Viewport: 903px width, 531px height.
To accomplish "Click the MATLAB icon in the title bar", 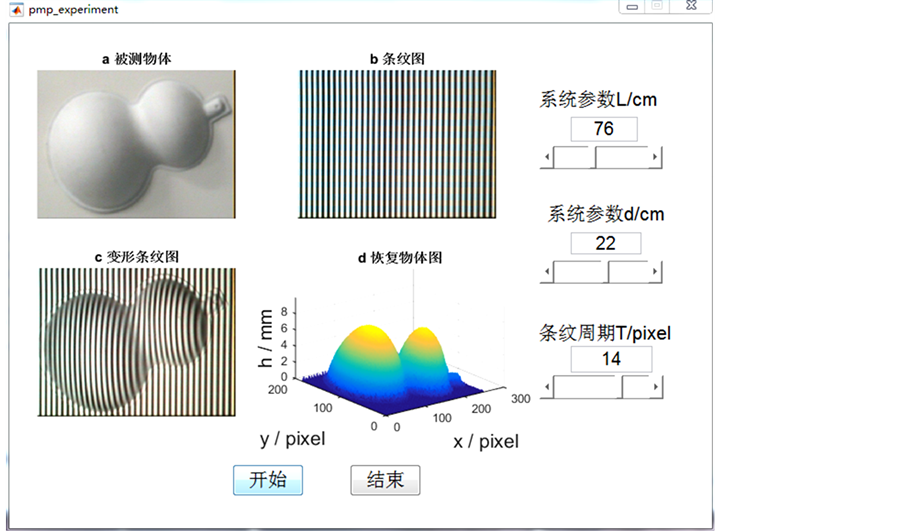I will [16, 9].
